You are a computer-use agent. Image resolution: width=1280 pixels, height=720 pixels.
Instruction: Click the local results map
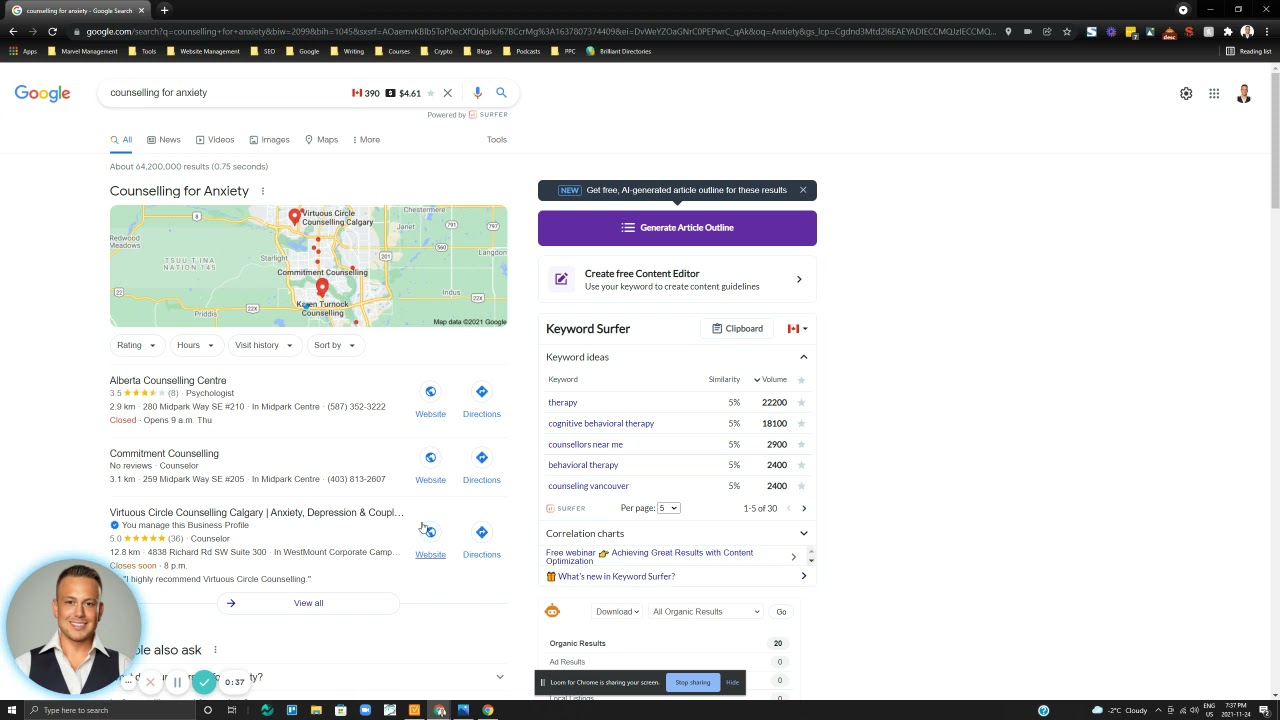(308, 266)
